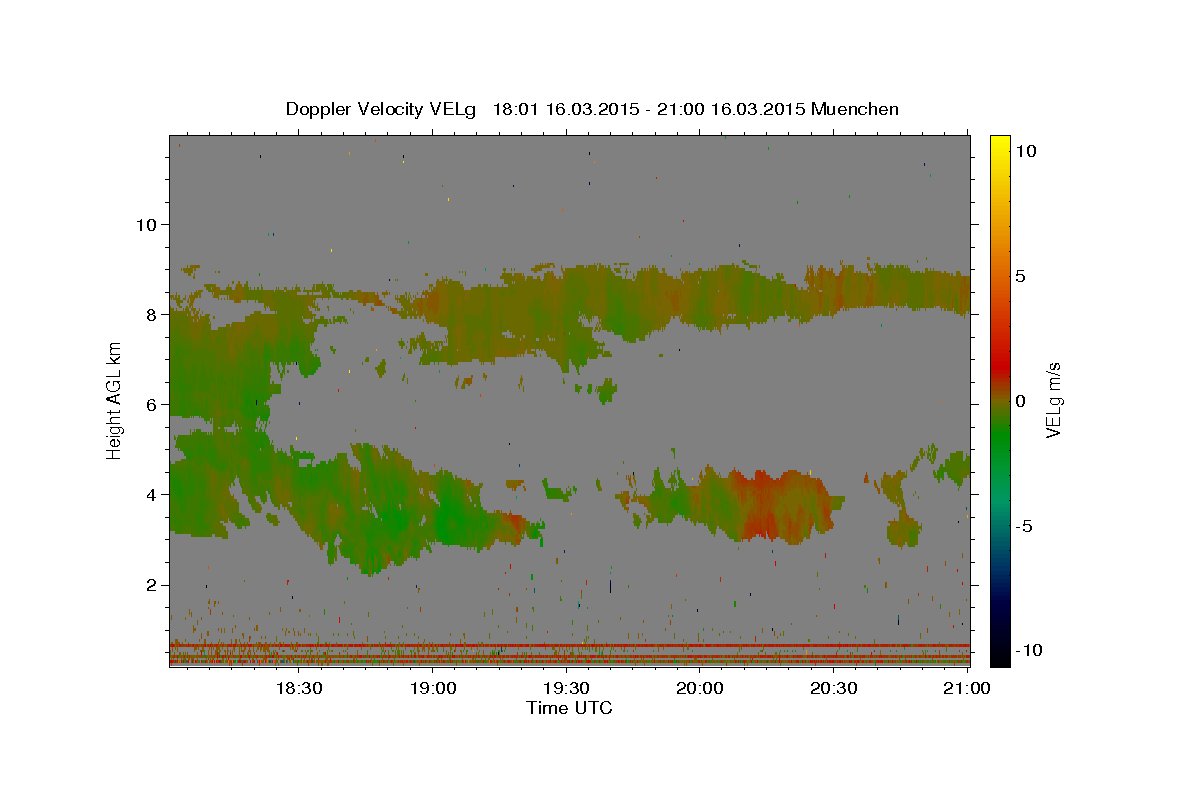Screen dimensions: 1200x800
Task: Click the 18:30 time tick label
Action: point(298,688)
